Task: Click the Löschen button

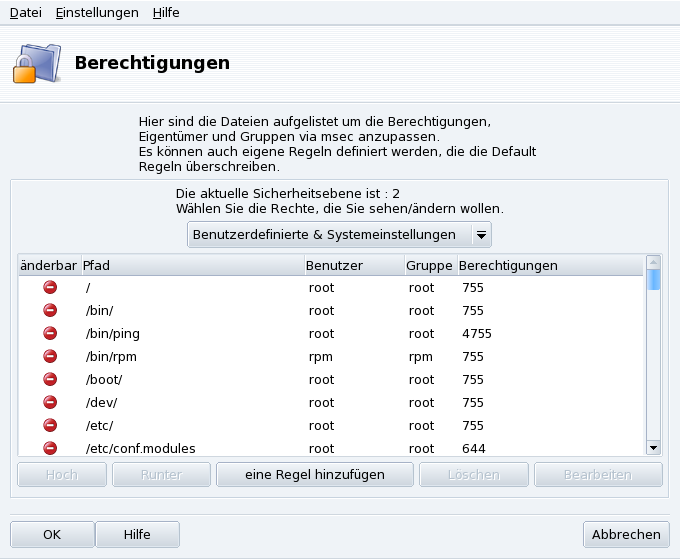Action: click(474, 475)
